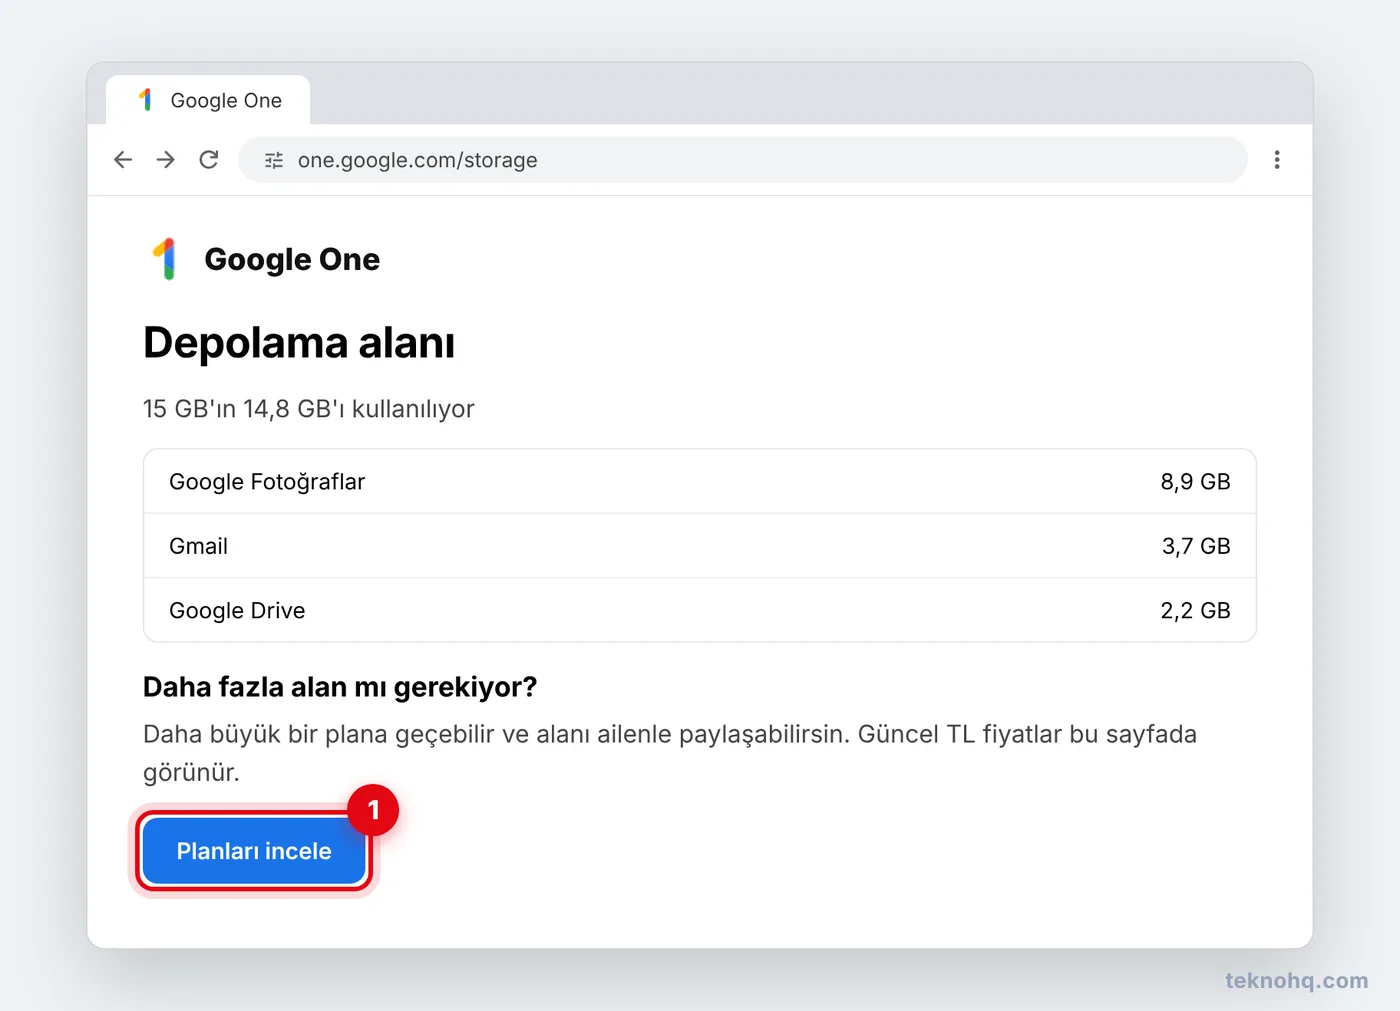View site information icon in address bar
This screenshot has width=1400, height=1011.
pos(274,160)
